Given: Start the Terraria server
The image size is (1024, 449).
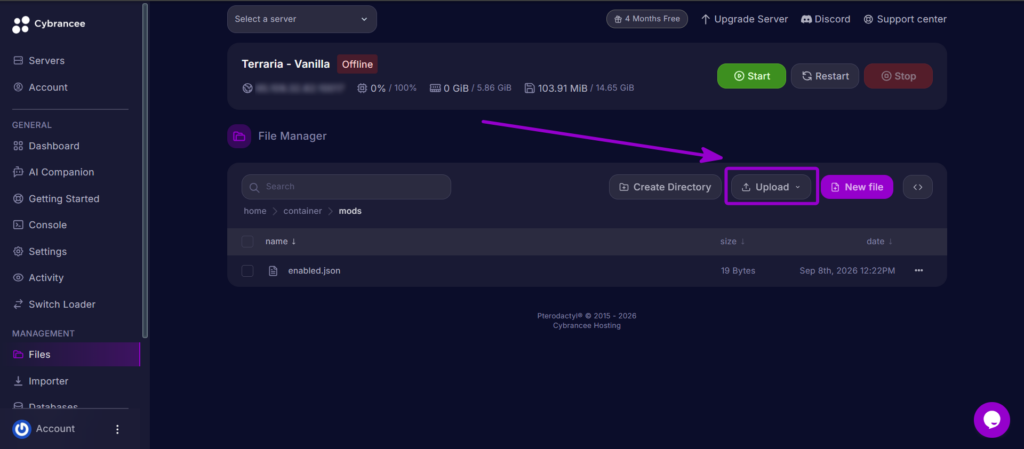Looking at the screenshot, I should (x=751, y=76).
